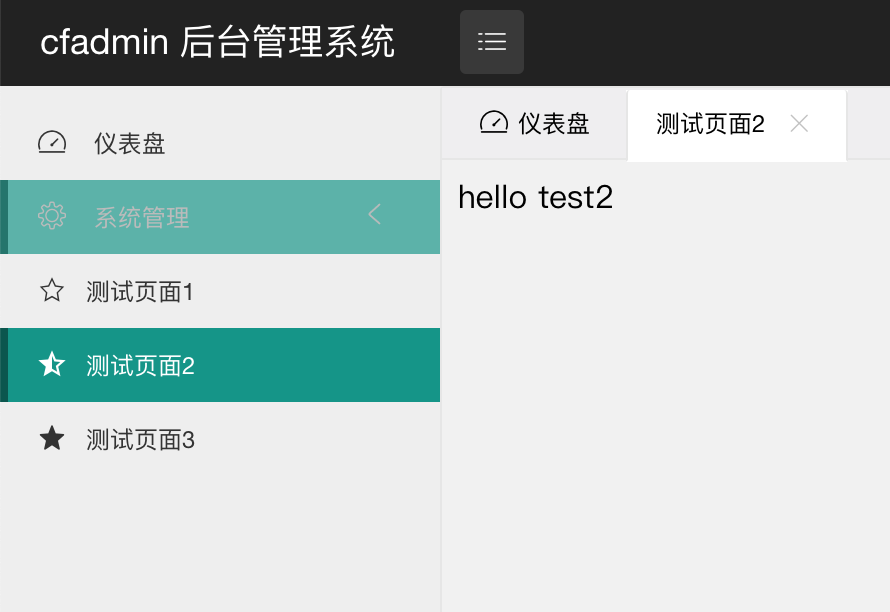Select the highlighted 测试页面2 sidebar item
Viewport: 890px width, 612px height.
coord(140,365)
